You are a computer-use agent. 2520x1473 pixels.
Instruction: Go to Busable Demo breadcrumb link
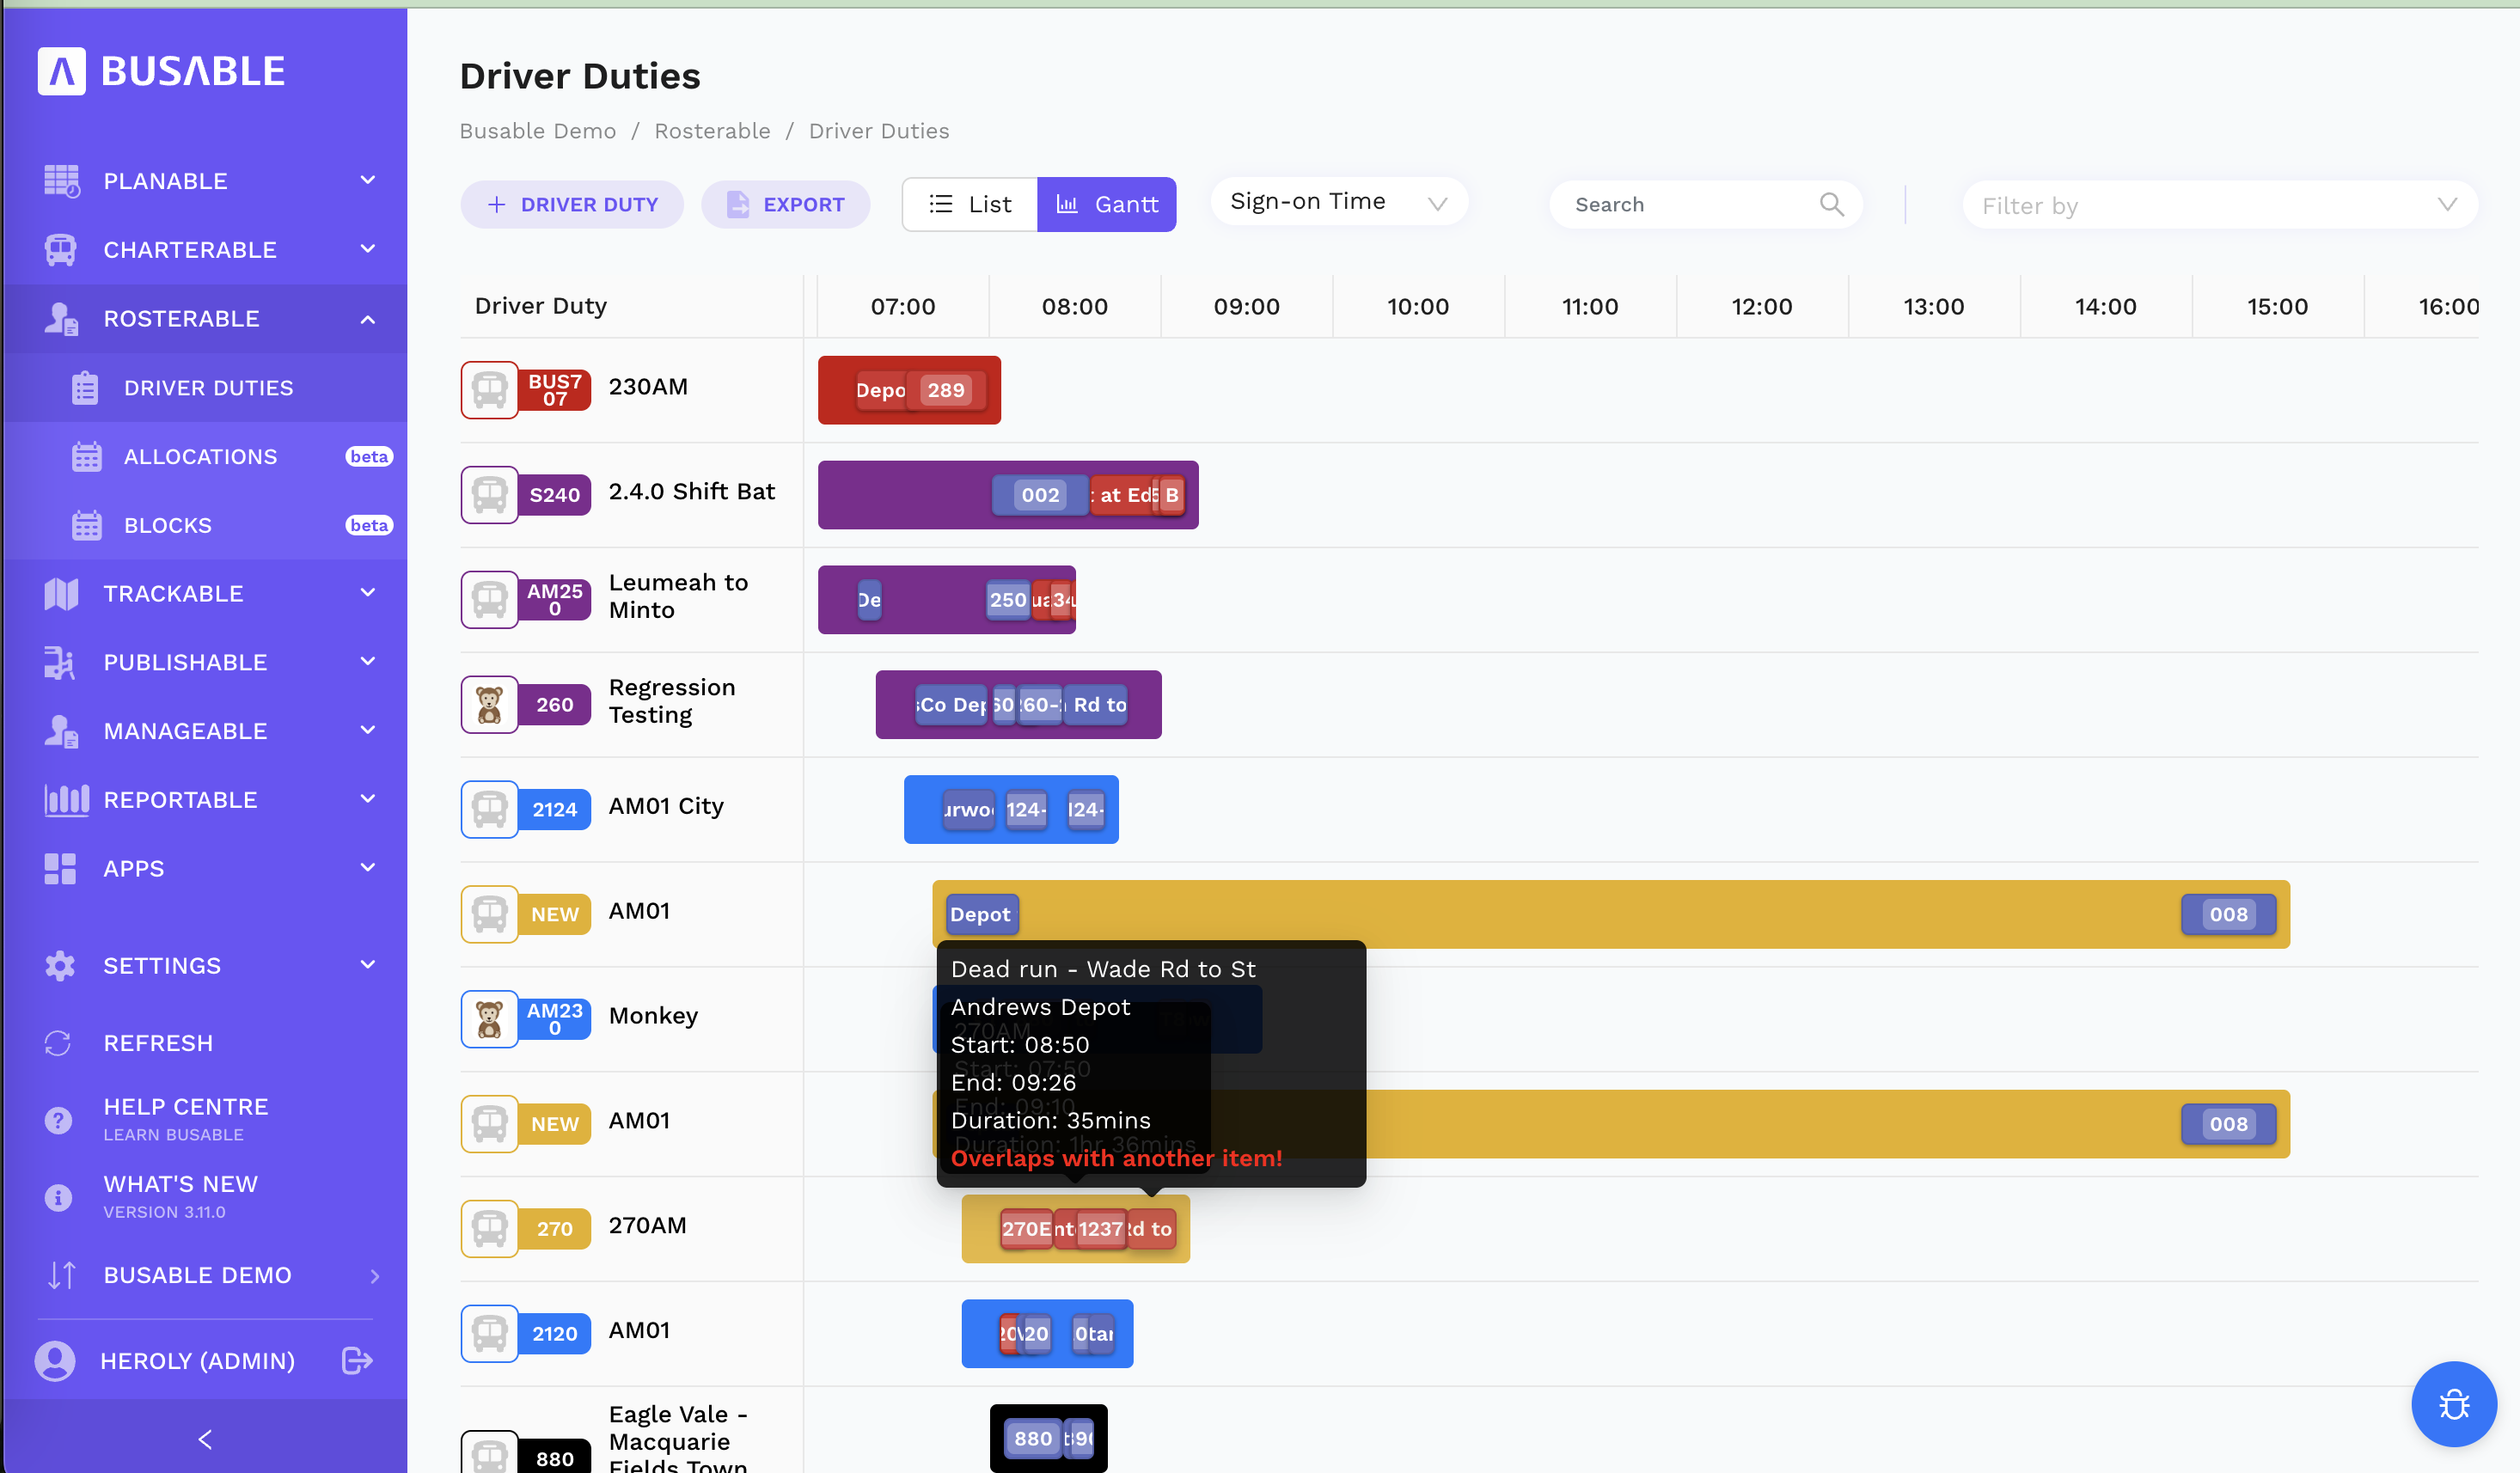tap(538, 131)
